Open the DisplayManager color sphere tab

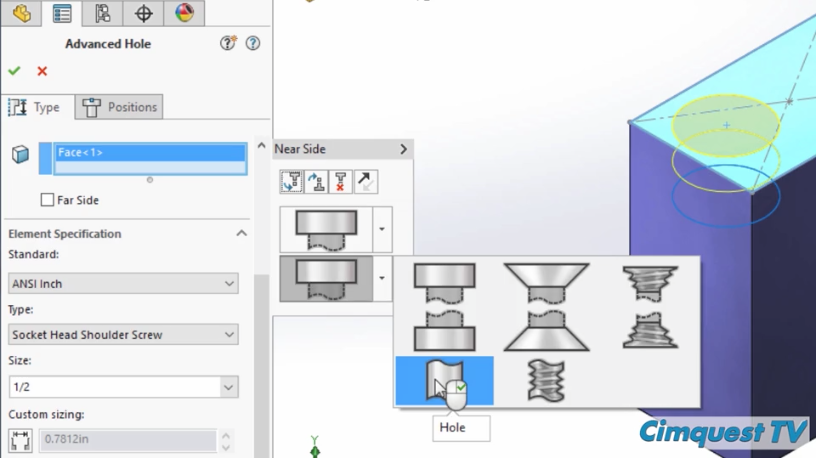pos(184,13)
